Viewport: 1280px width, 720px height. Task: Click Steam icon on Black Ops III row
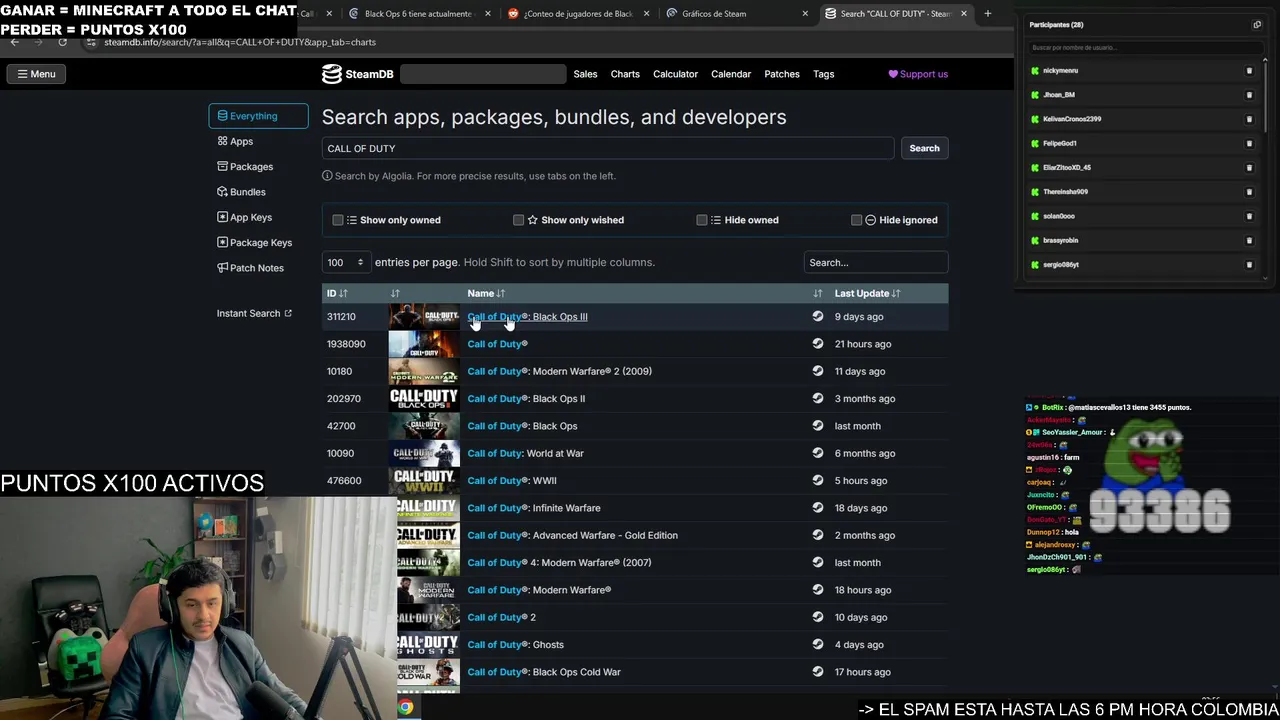click(818, 316)
